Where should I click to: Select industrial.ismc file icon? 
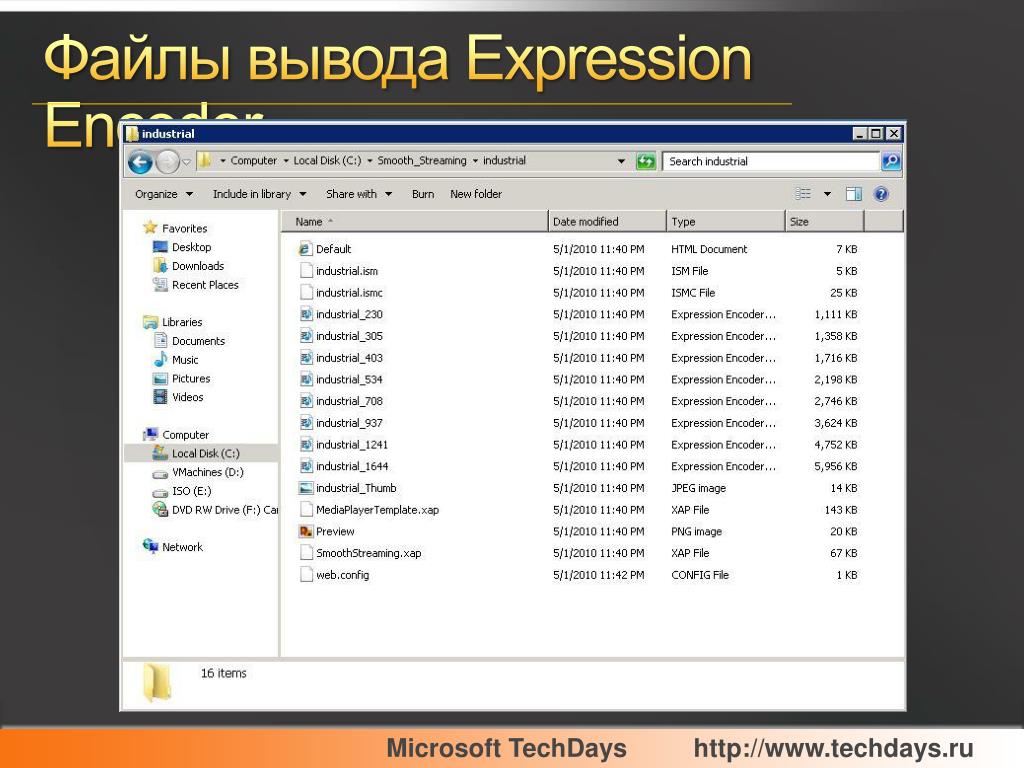[305, 292]
